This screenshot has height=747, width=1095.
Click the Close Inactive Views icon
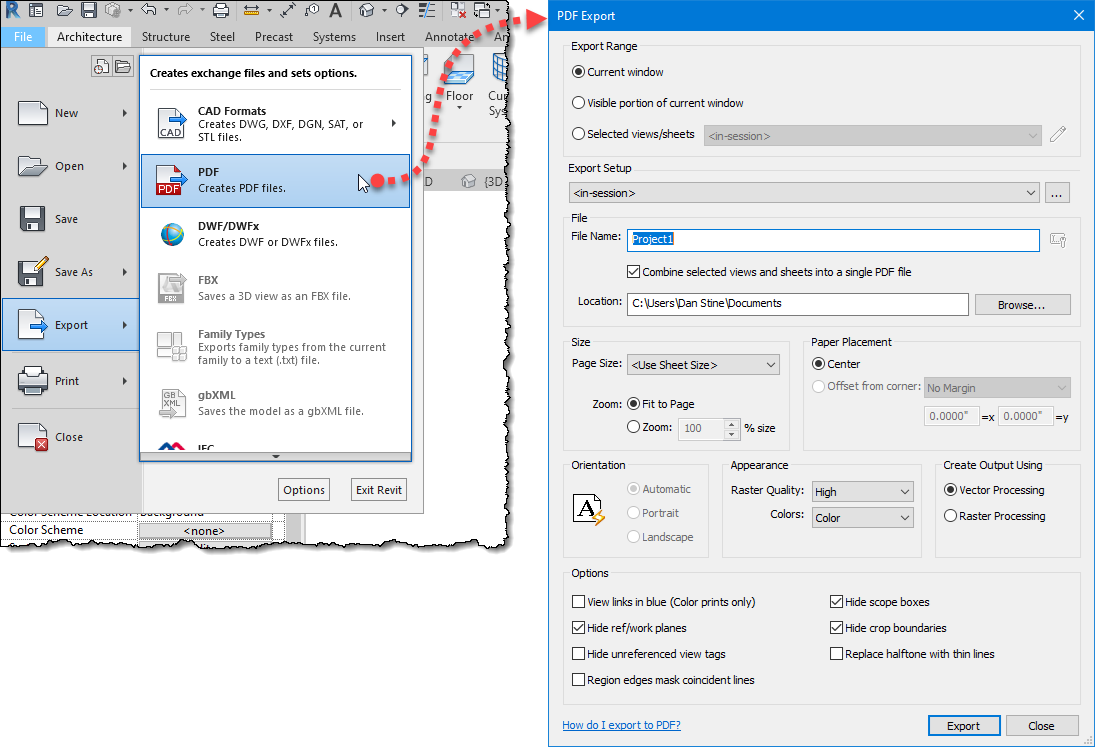point(458,10)
